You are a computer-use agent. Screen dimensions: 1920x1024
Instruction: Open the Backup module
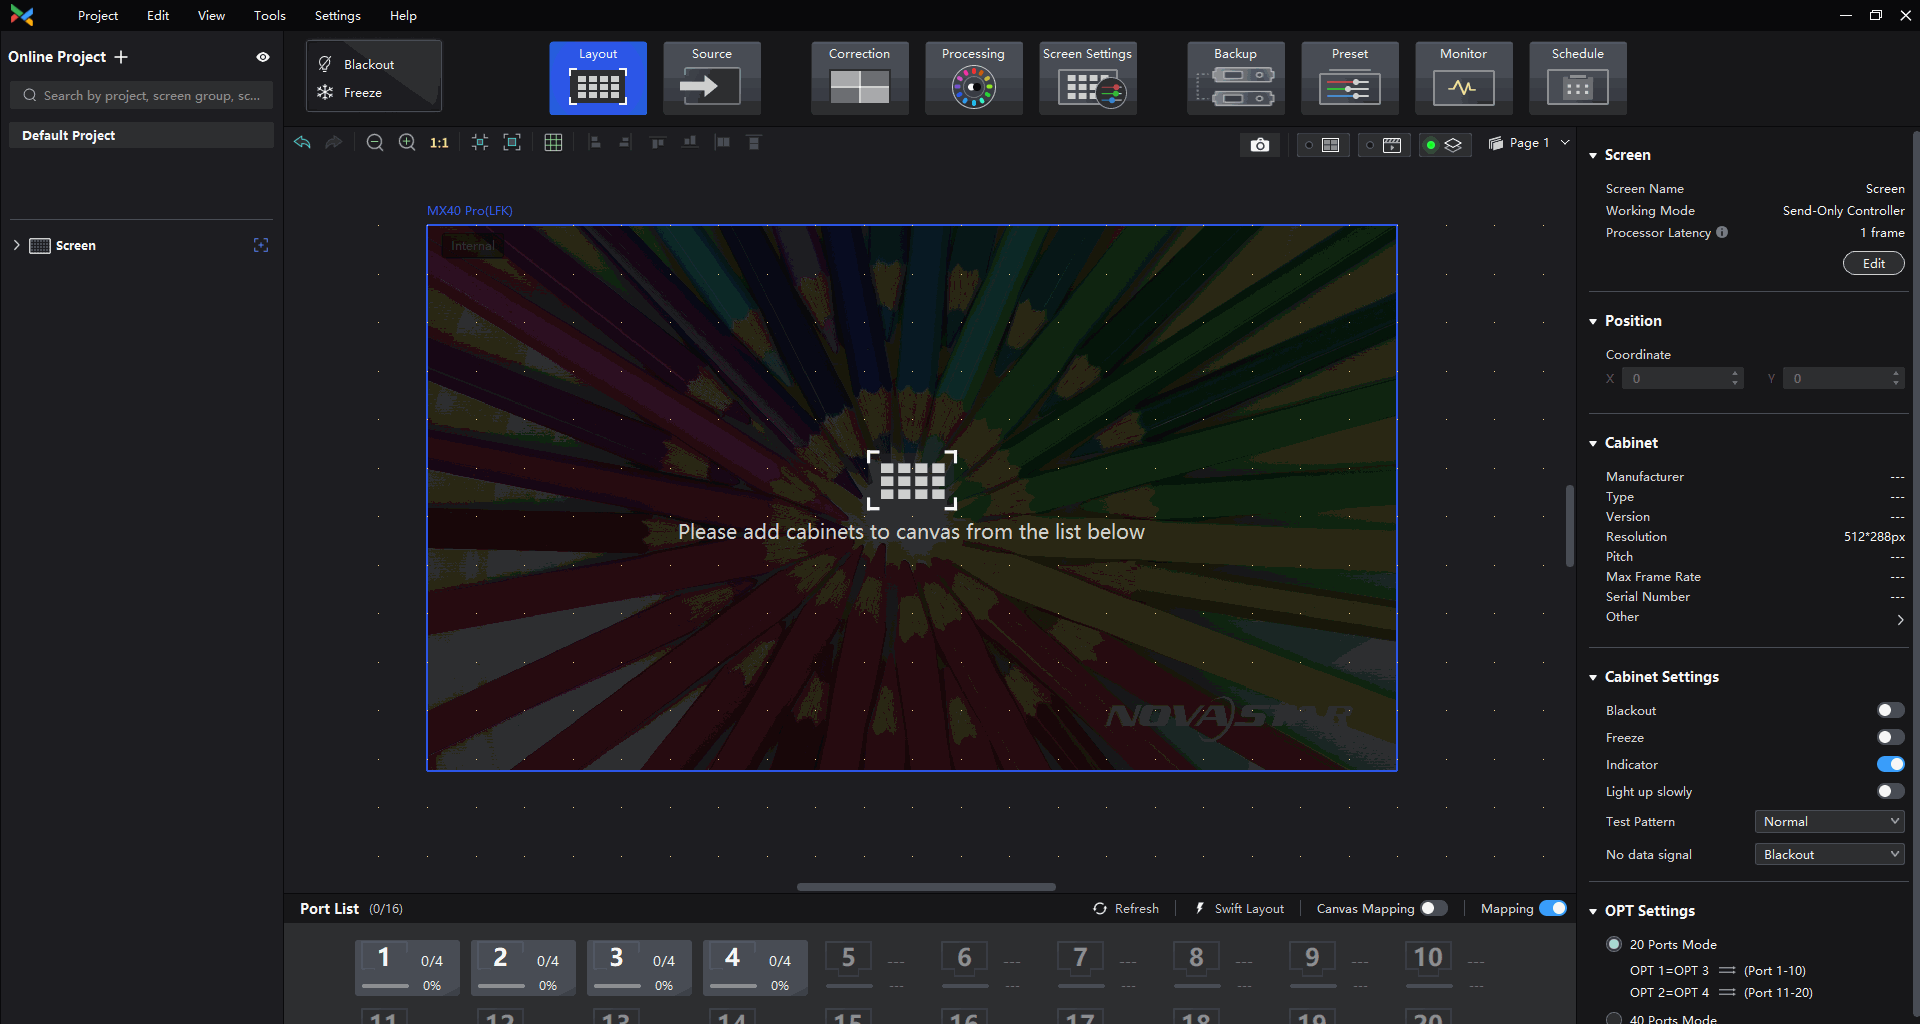1236,78
